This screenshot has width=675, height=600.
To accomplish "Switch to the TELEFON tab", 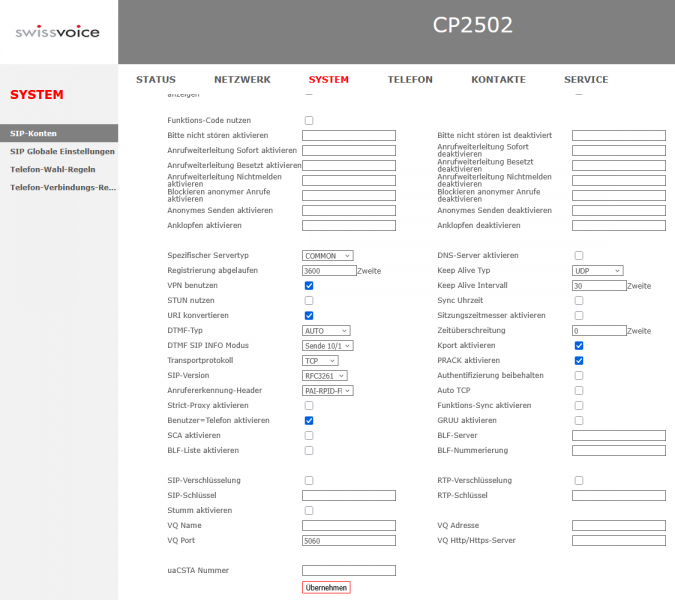I will coord(410,80).
